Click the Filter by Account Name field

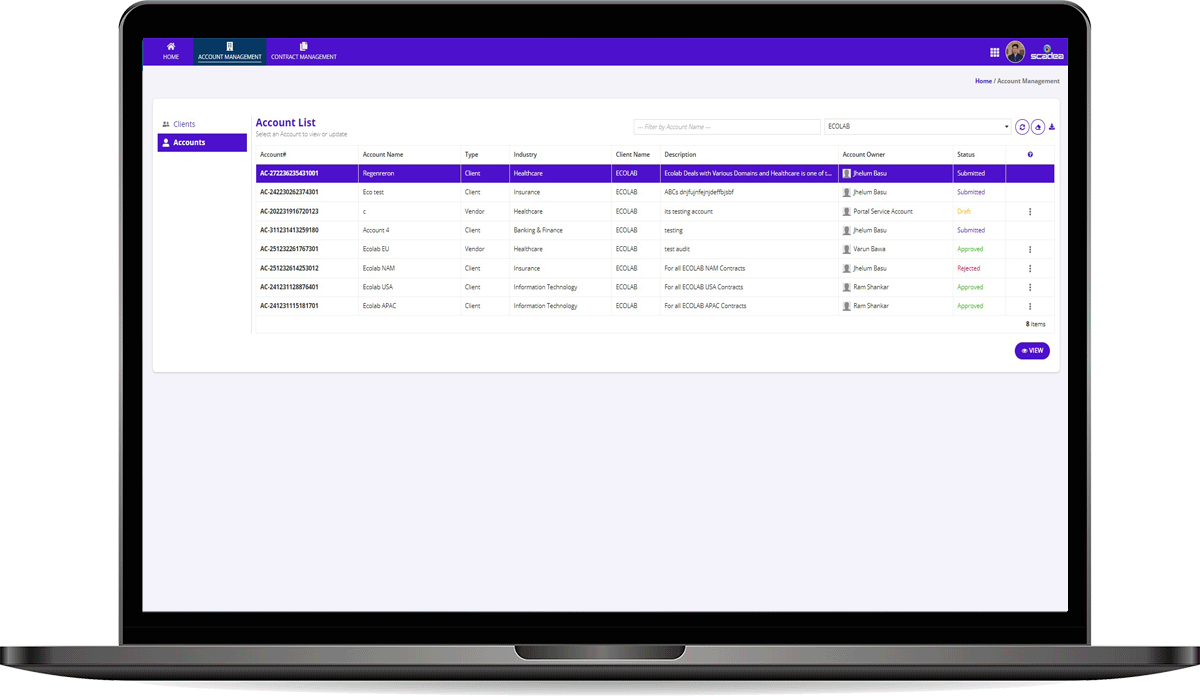point(726,127)
